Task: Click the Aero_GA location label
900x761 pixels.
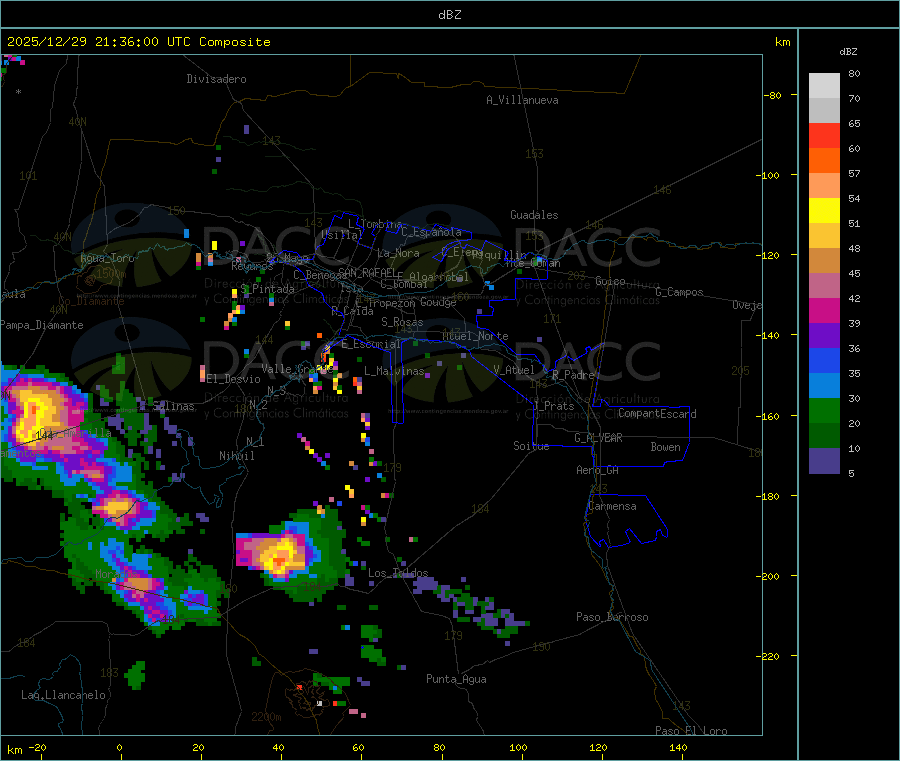Action: coord(598,470)
